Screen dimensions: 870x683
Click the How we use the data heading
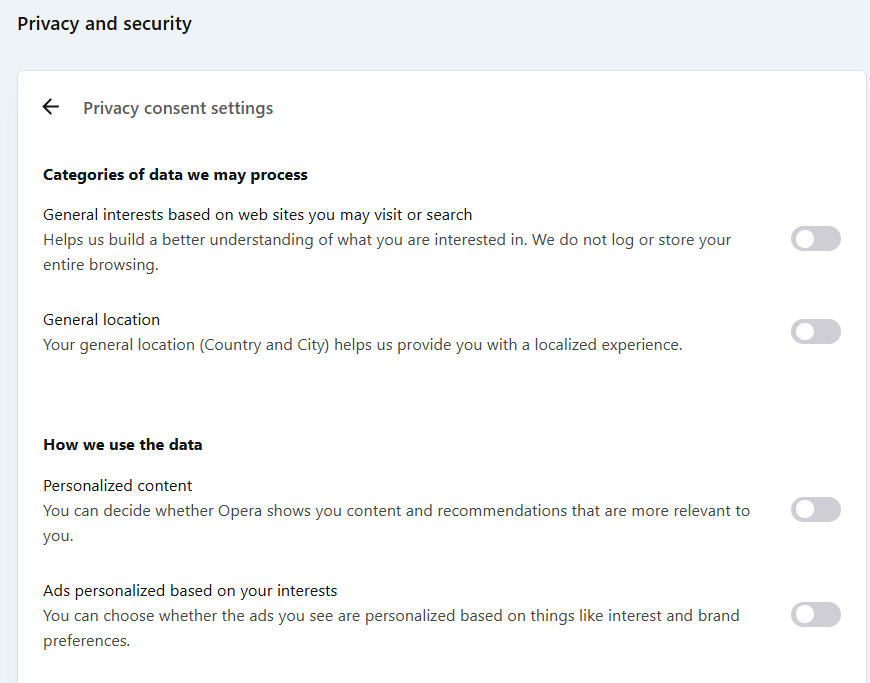click(123, 445)
